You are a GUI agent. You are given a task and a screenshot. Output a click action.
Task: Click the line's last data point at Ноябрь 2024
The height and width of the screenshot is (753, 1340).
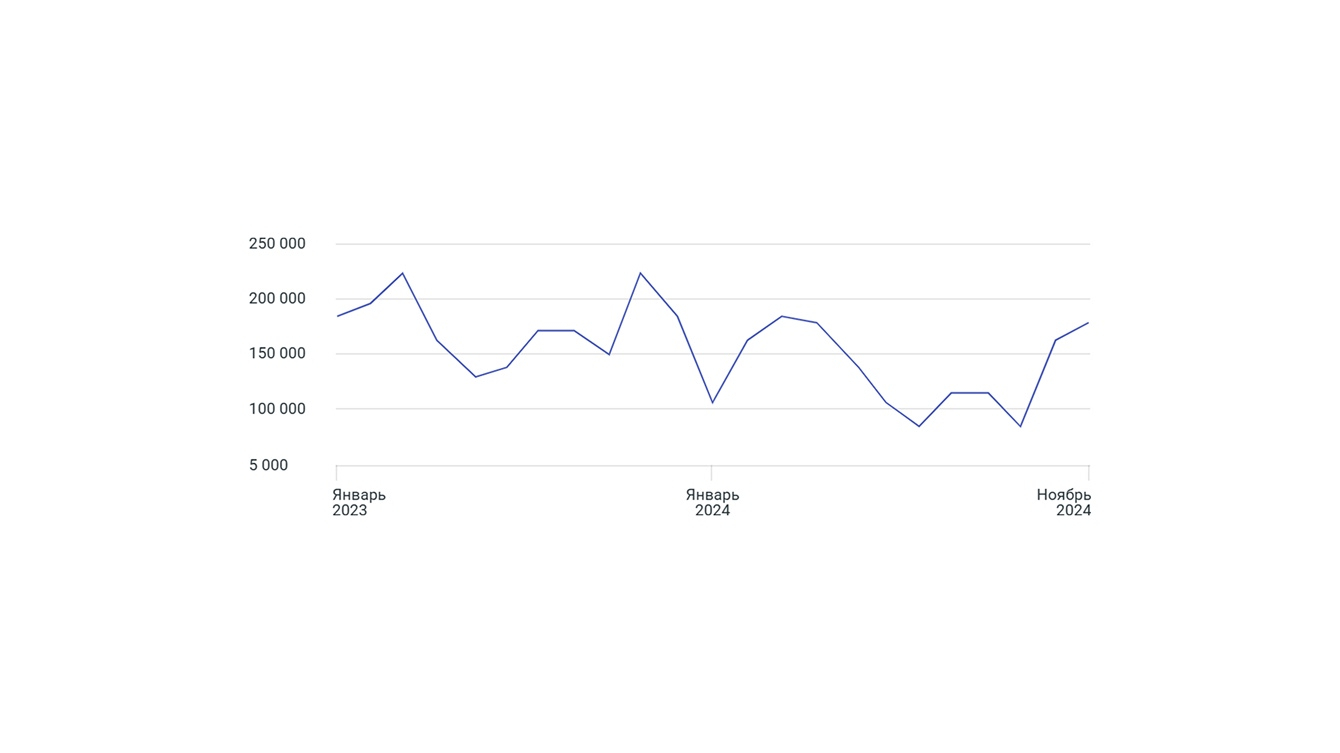(x=1088, y=323)
